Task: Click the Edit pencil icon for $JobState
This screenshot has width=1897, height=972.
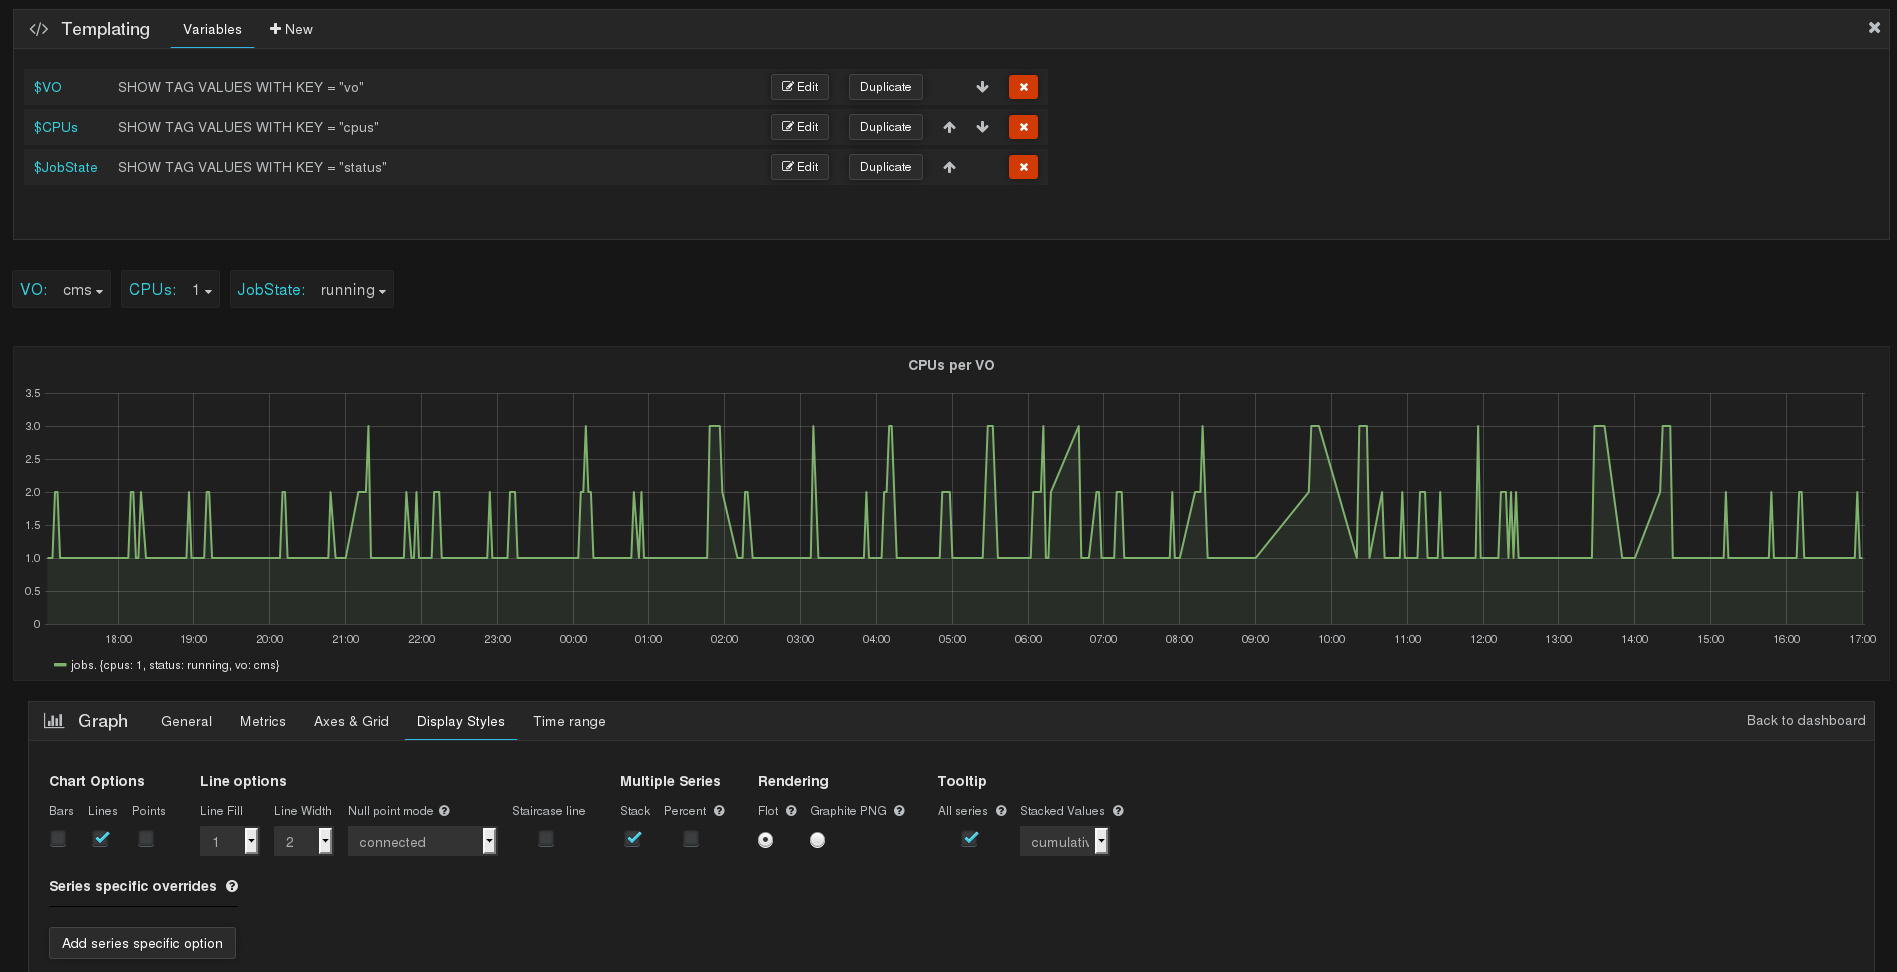Action: click(x=799, y=166)
